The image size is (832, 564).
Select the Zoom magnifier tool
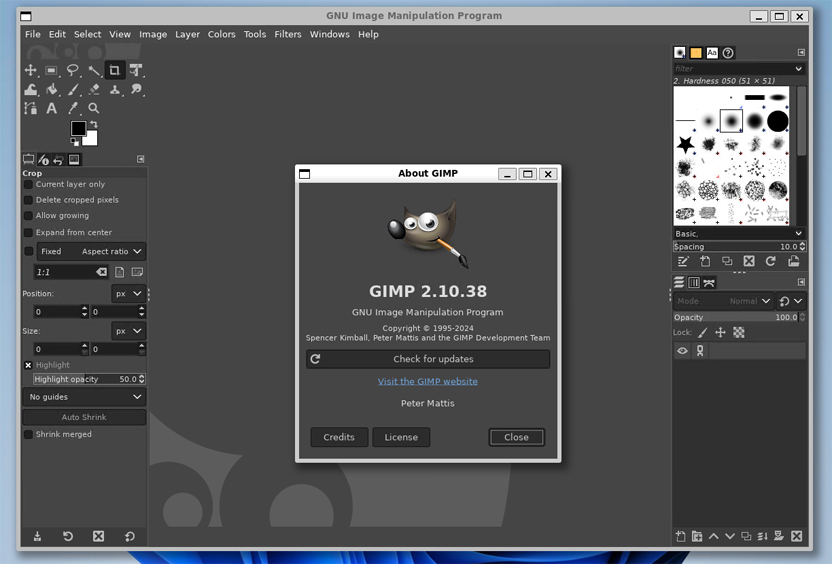point(94,108)
